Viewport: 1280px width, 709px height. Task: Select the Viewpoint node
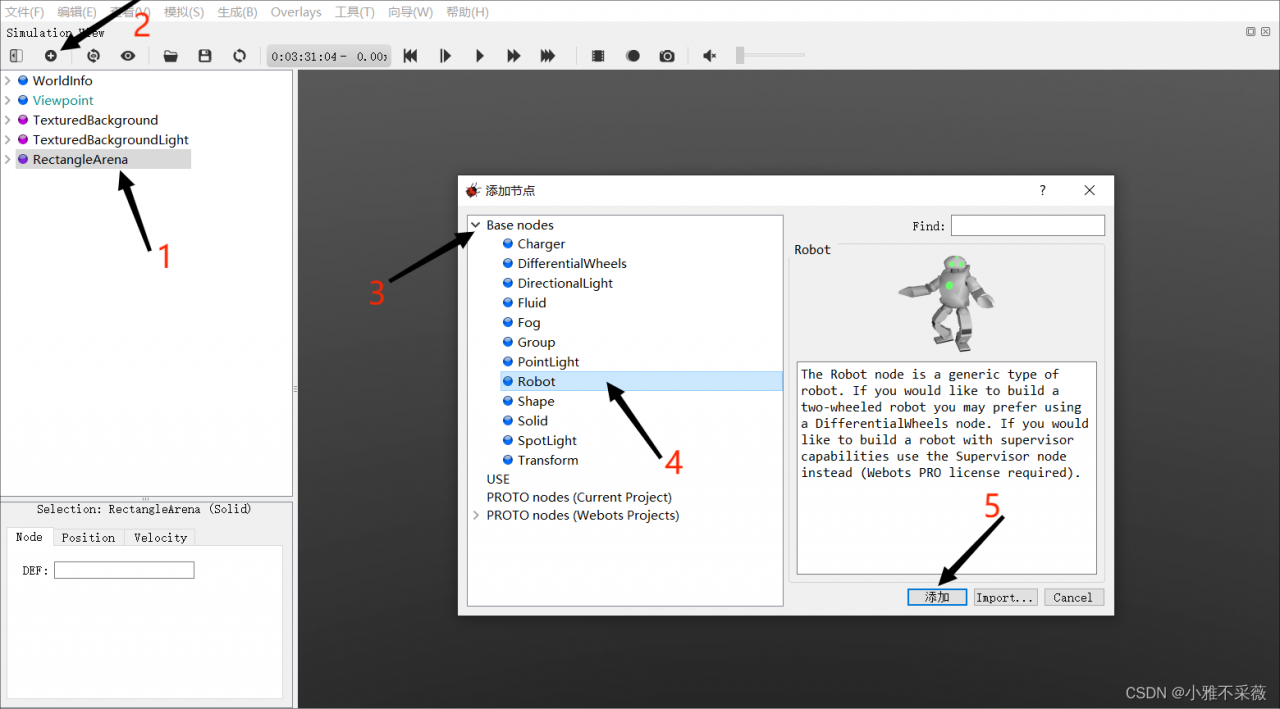pos(63,100)
